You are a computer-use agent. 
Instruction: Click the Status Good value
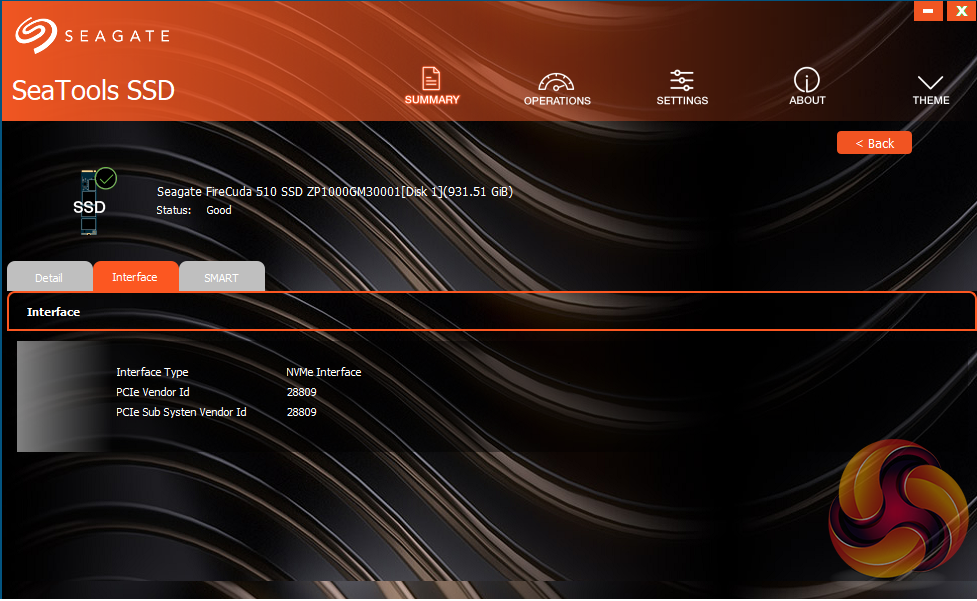point(219,211)
